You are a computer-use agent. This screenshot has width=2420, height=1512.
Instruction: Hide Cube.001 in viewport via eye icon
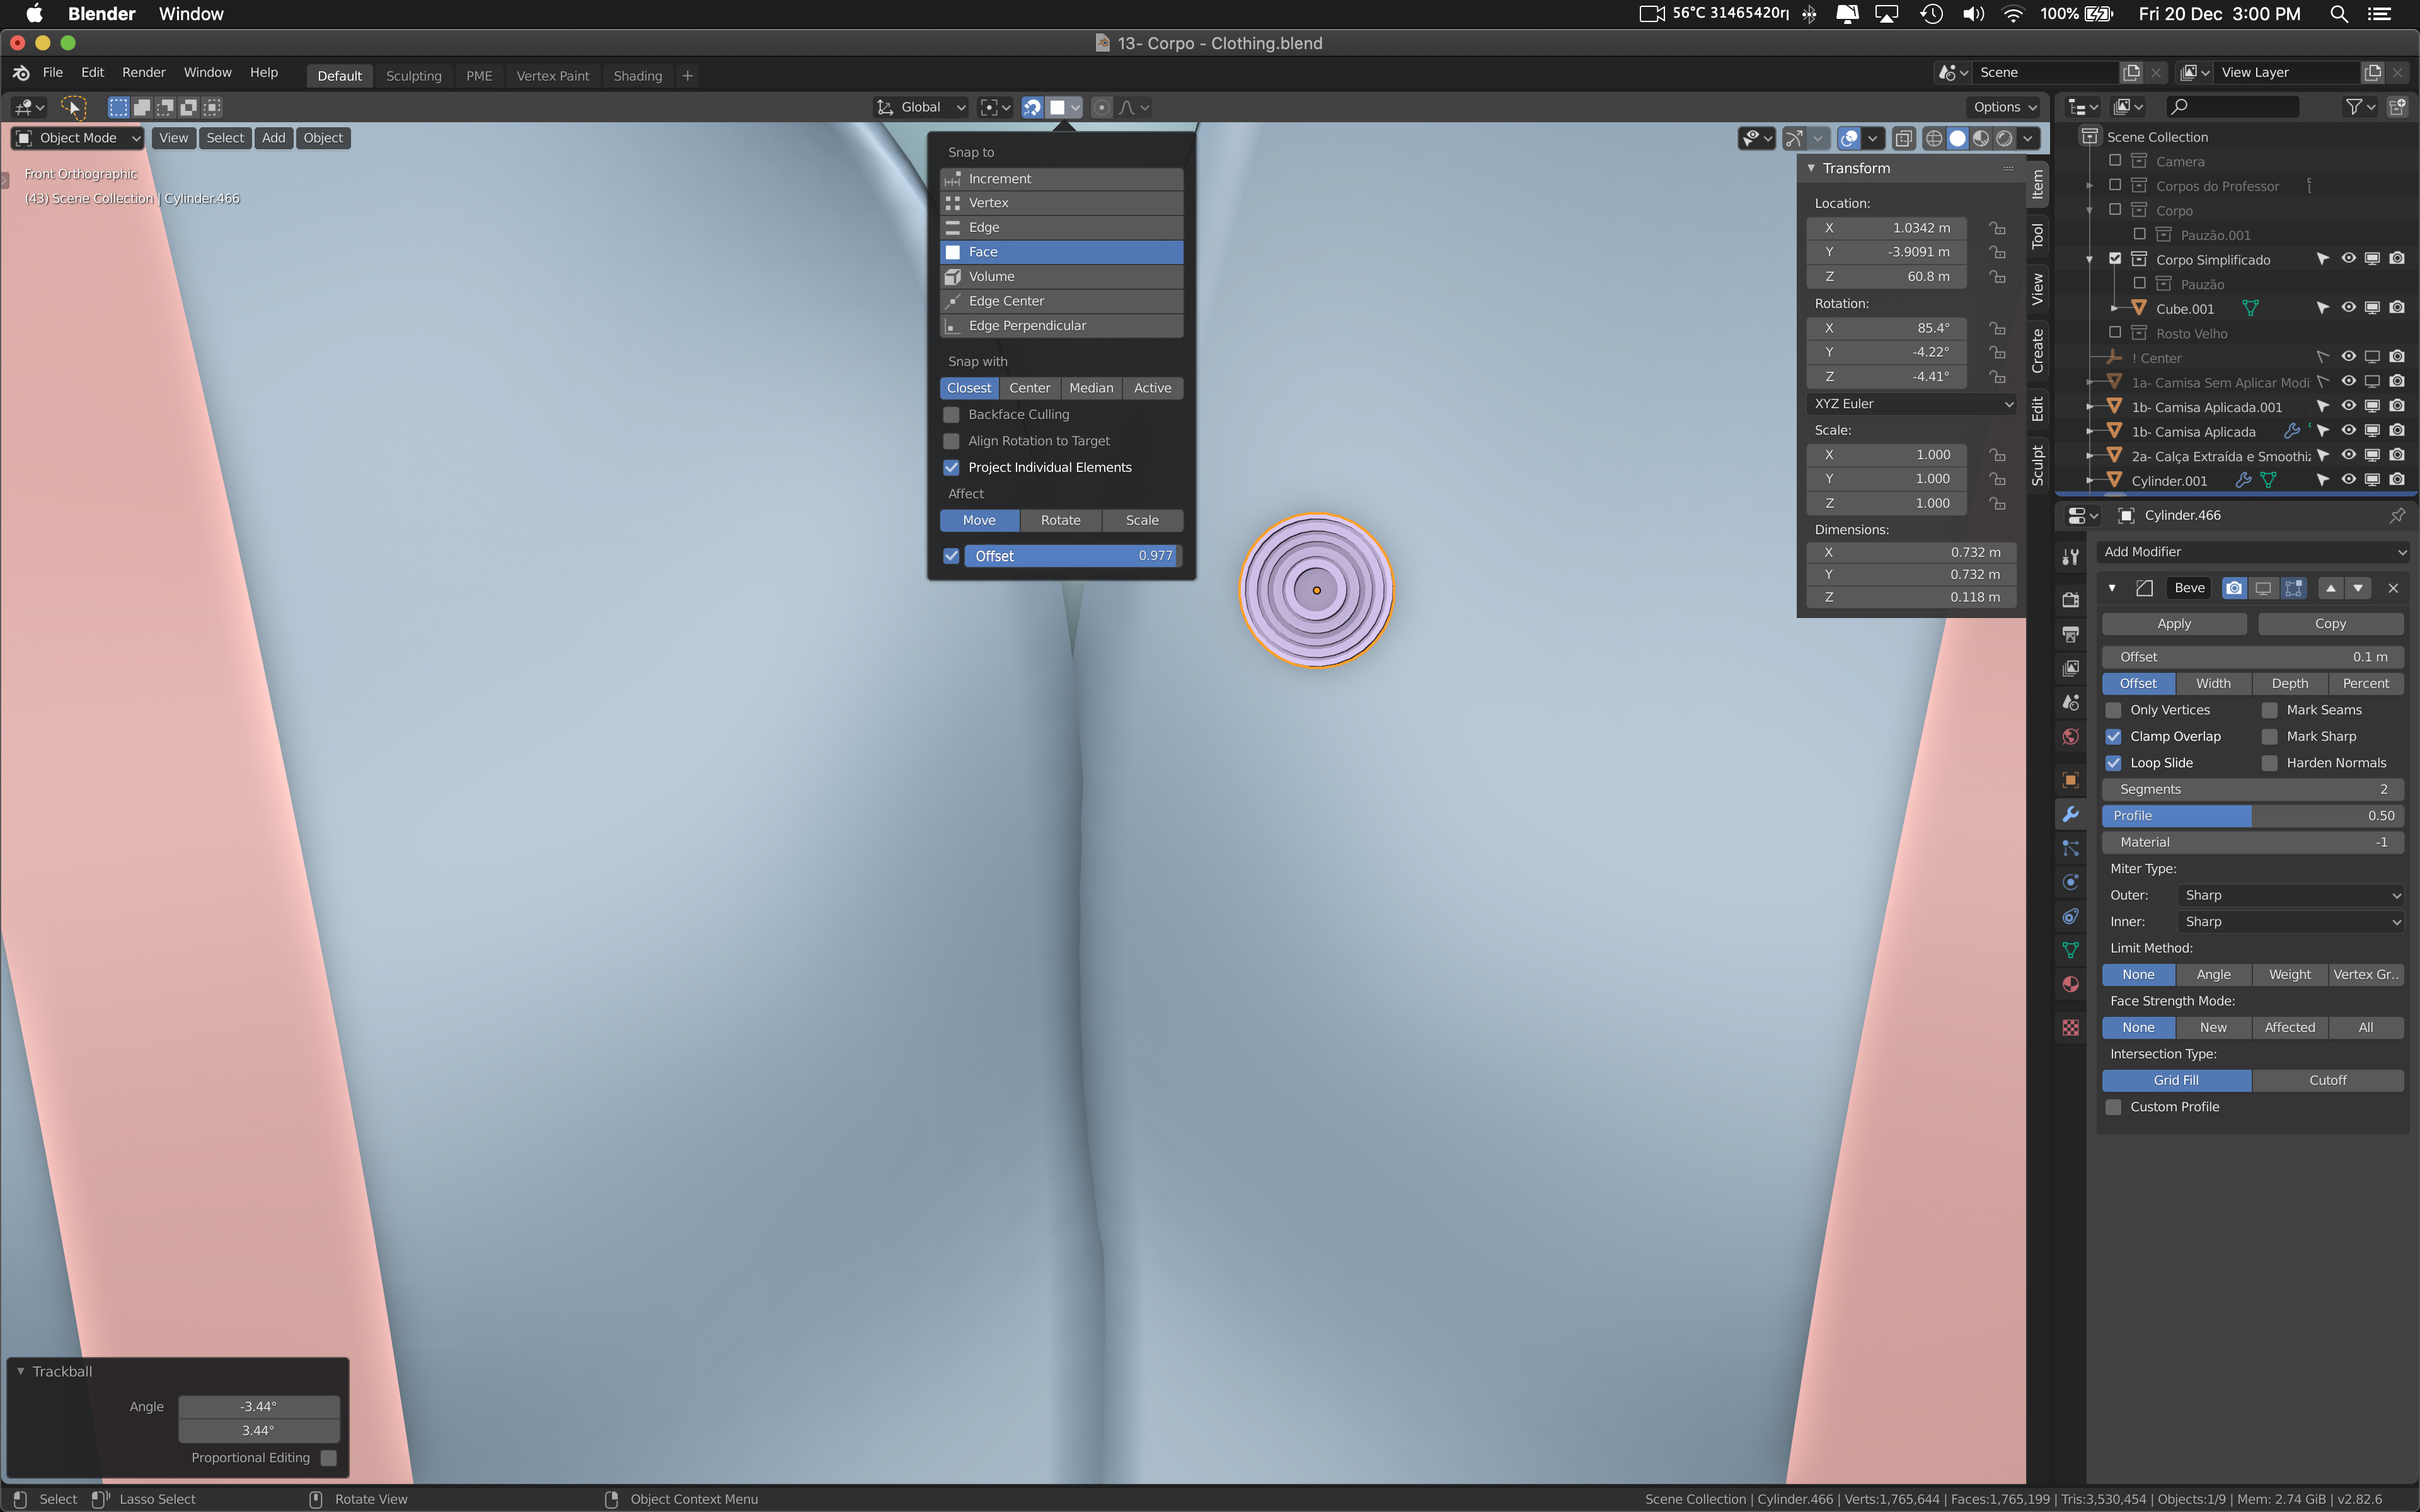2348,308
